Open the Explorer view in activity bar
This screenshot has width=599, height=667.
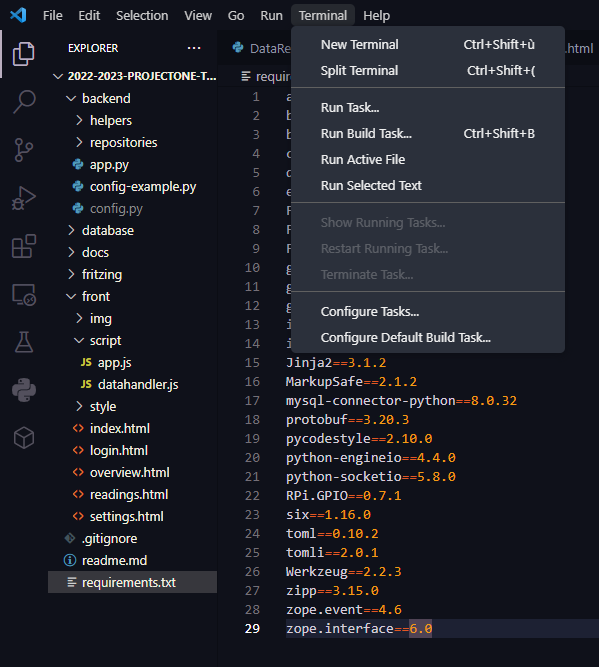click(x=23, y=54)
